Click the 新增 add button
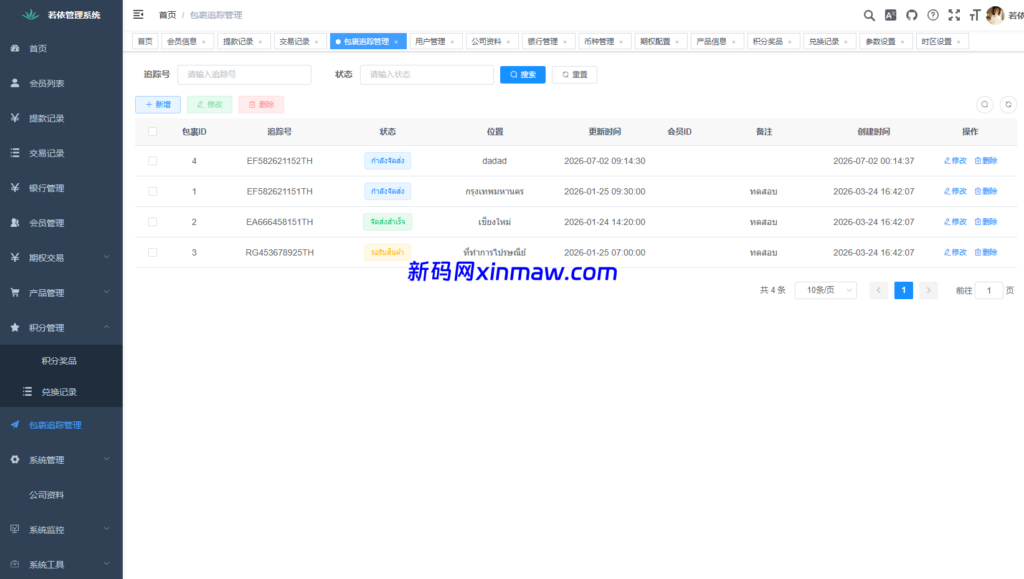The width and height of the screenshot is (1024, 579). pyautogui.click(x=157, y=104)
